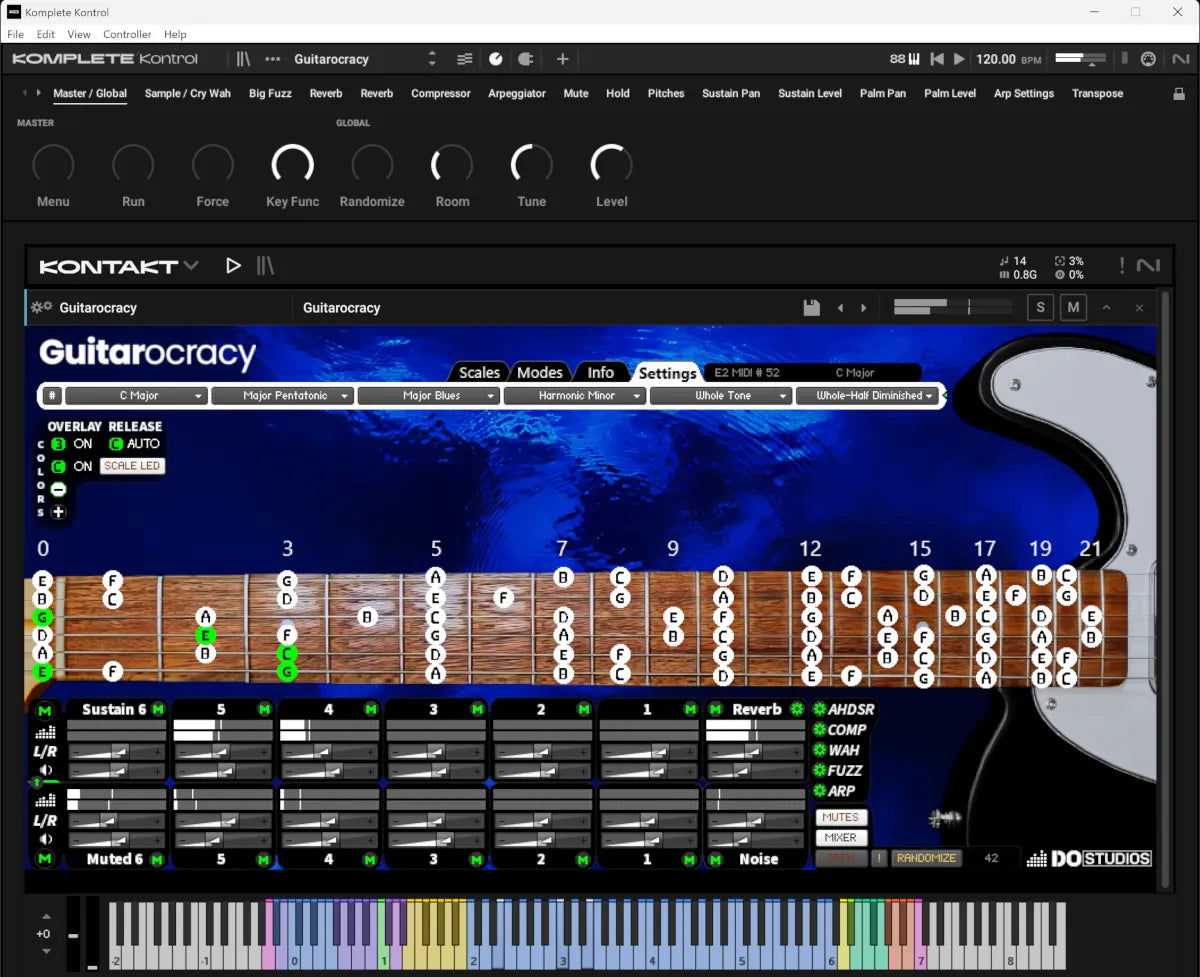Go to previous snapshot with left arrow

click(840, 308)
